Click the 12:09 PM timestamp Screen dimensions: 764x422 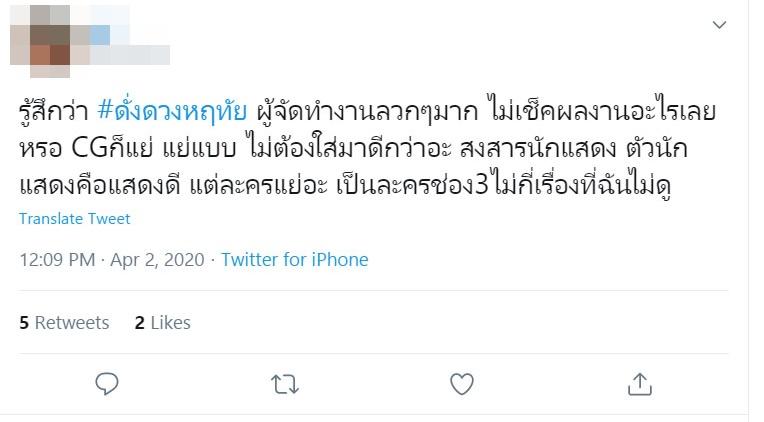click(x=57, y=259)
